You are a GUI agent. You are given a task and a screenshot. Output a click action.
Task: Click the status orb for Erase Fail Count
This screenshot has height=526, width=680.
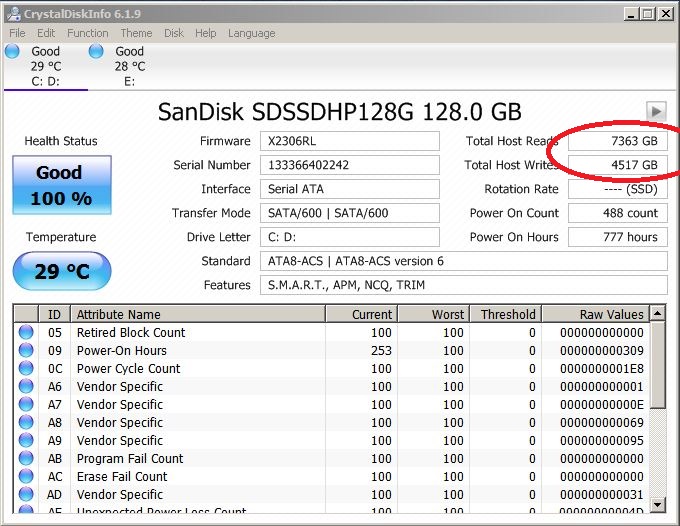click(x=26, y=476)
